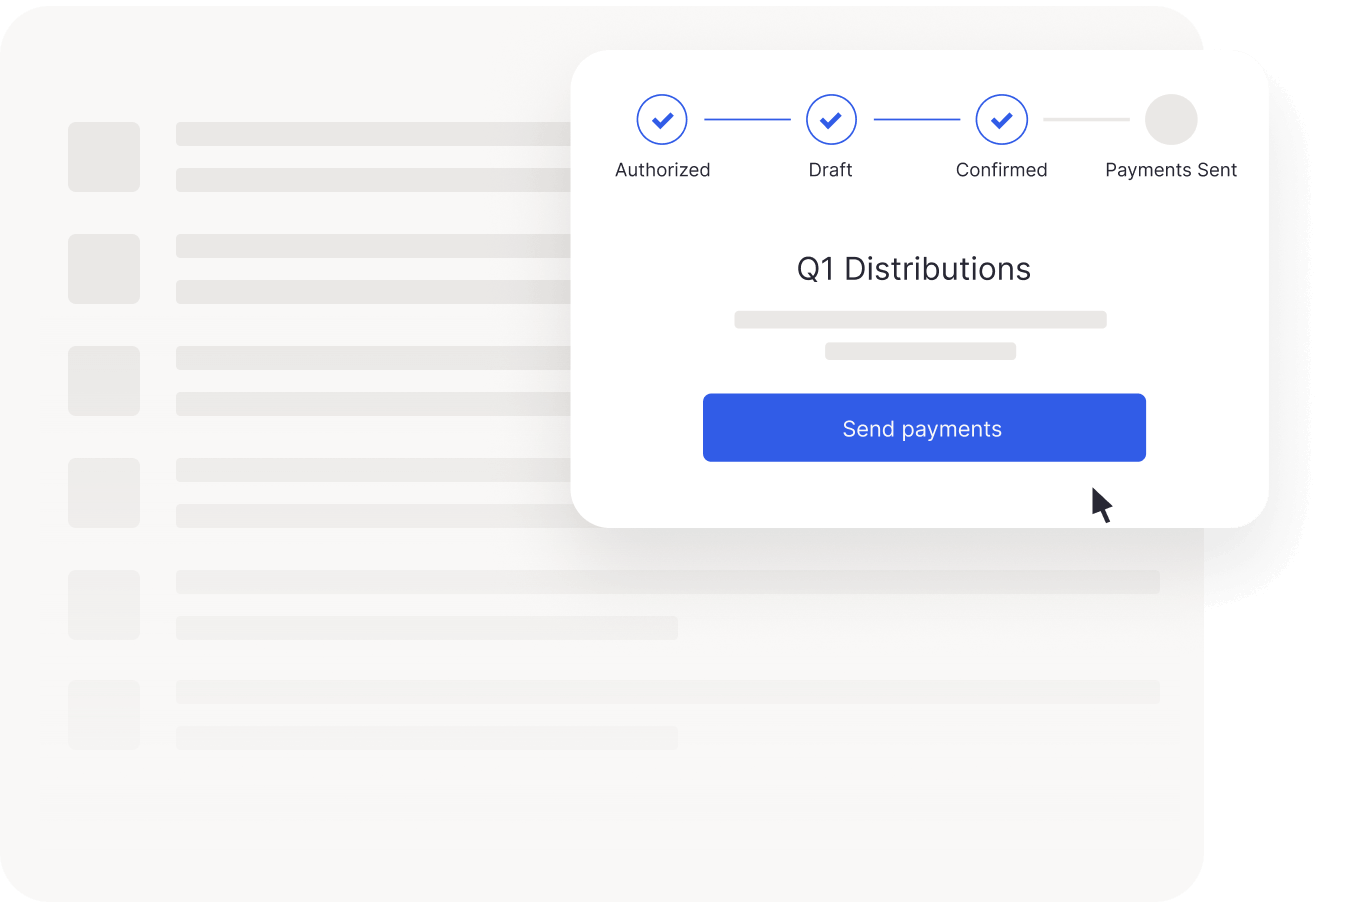1359x902 pixels.
Task: Click the Payments Sent step label
Action: point(1171,170)
